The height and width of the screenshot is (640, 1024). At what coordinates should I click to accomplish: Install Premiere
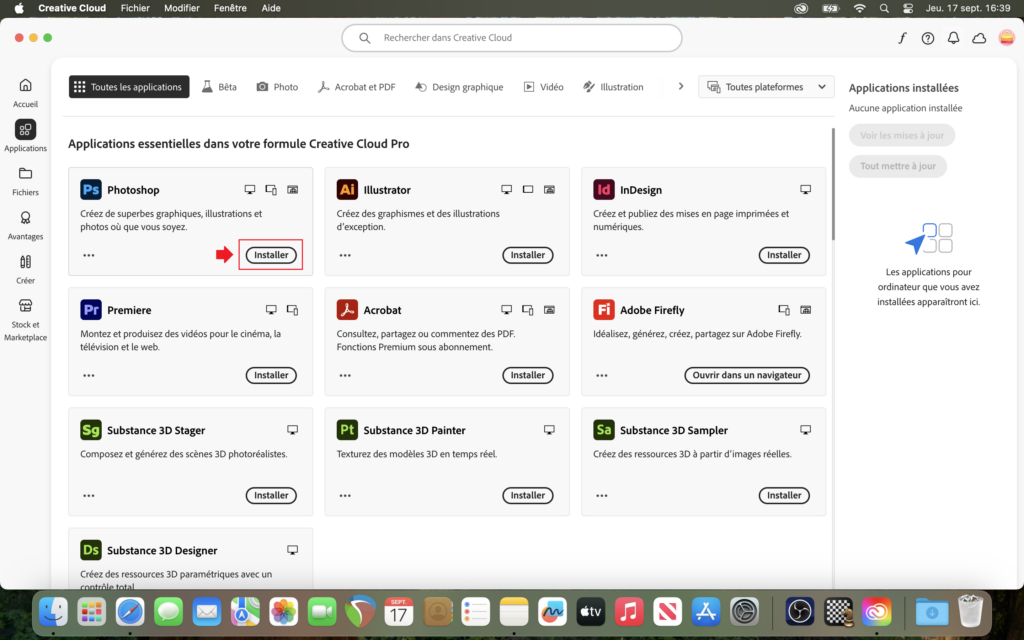(271, 376)
